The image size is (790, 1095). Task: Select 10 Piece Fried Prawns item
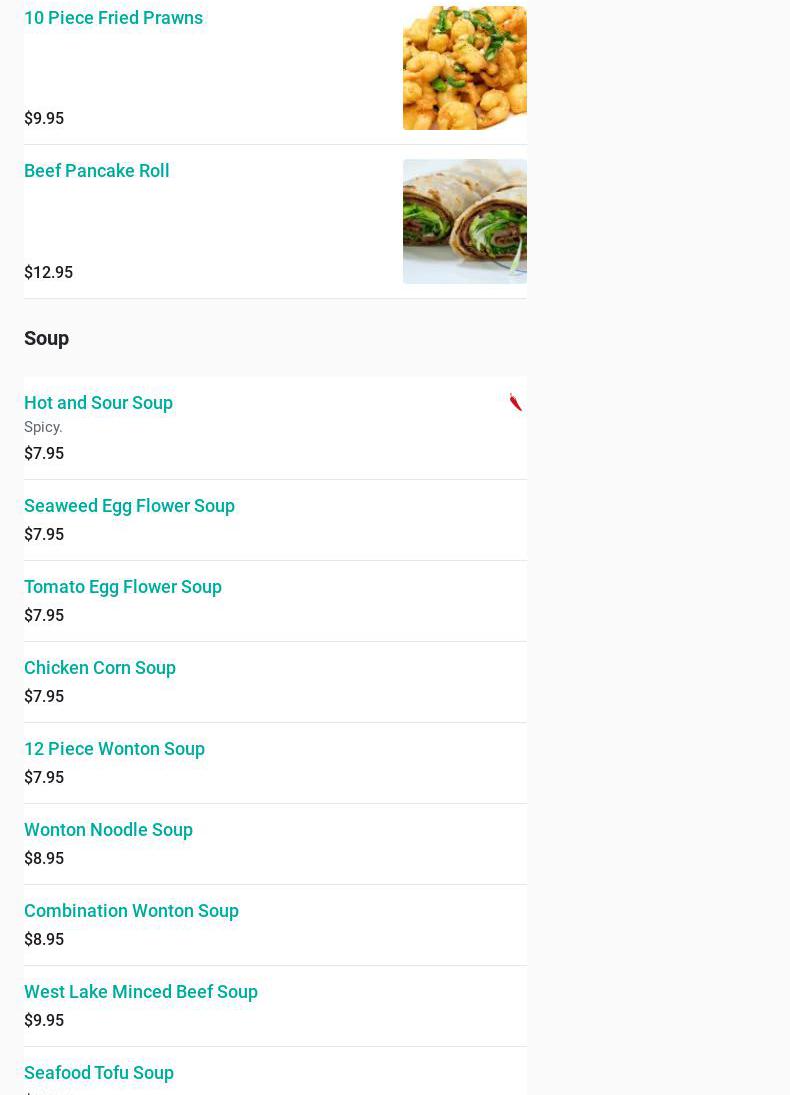coord(113,18)
